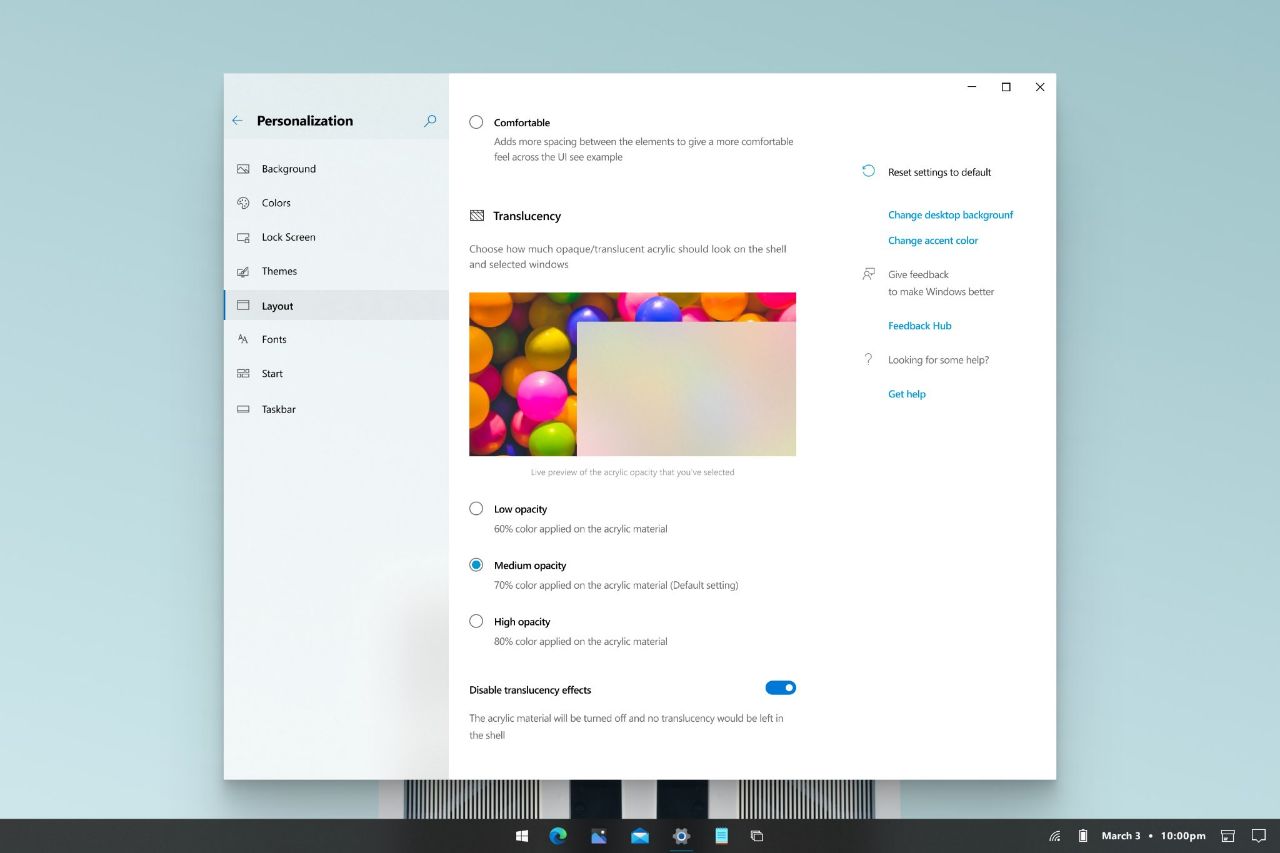Click the Translucency section heading text
This screenshot has height=853, width=1280.
coord(527,216)
